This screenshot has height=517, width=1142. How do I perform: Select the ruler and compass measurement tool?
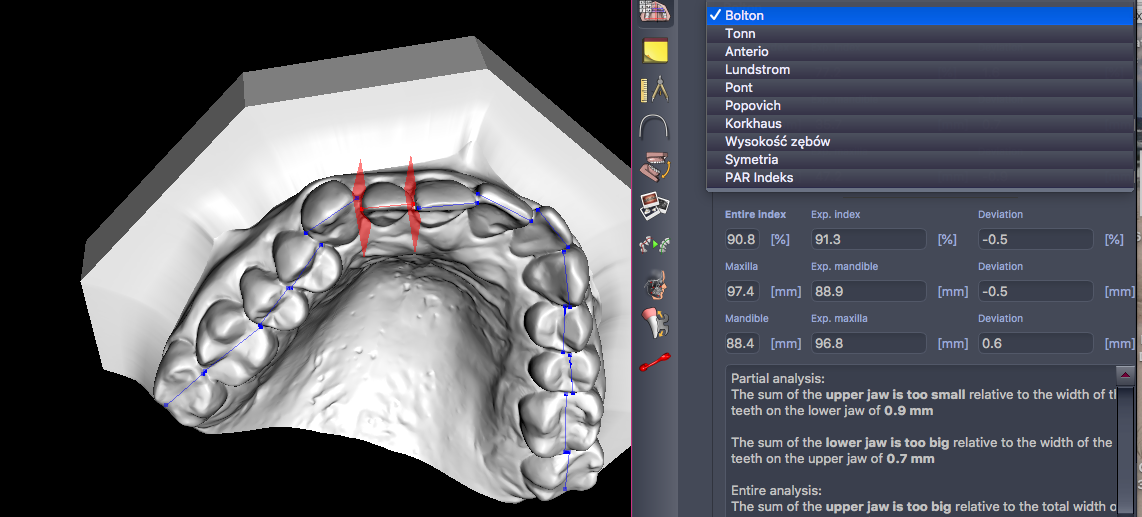[x=655, y=90]
